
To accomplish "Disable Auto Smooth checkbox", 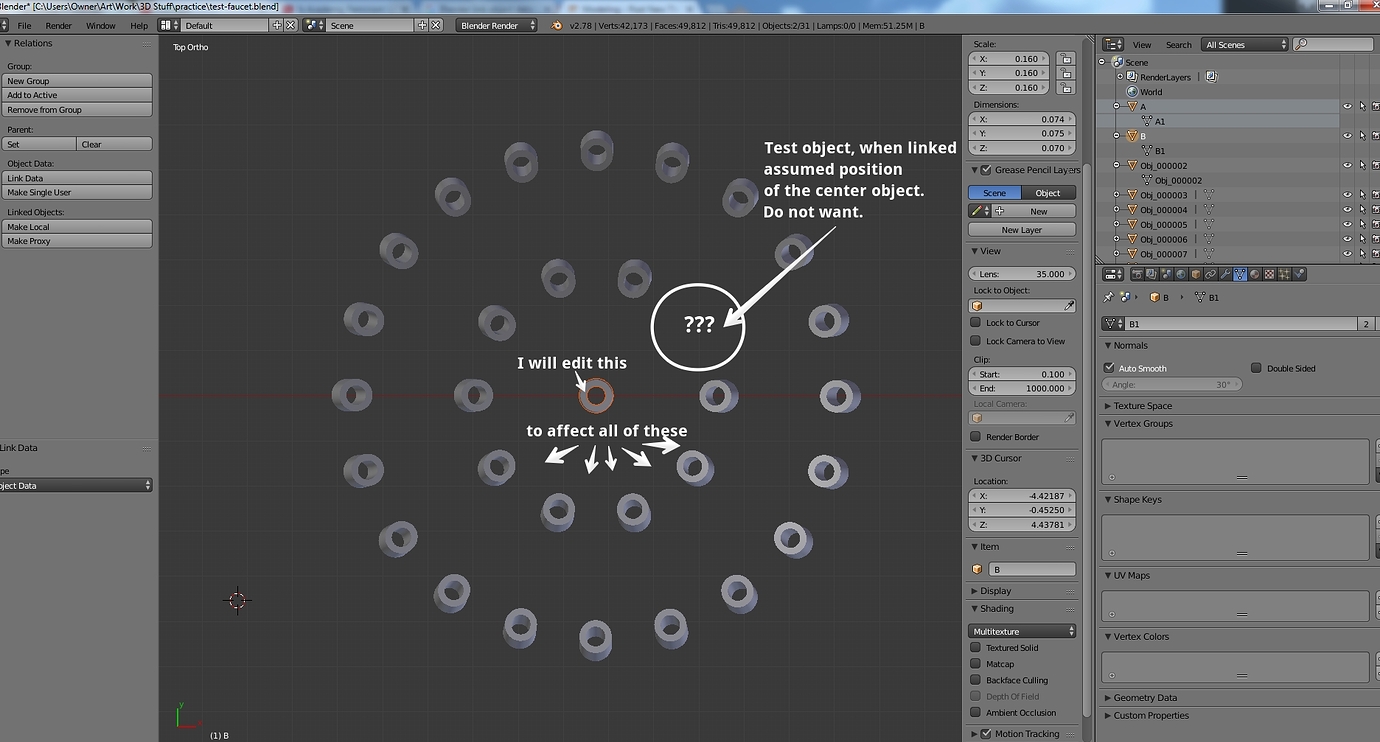I will (1109, 368).
